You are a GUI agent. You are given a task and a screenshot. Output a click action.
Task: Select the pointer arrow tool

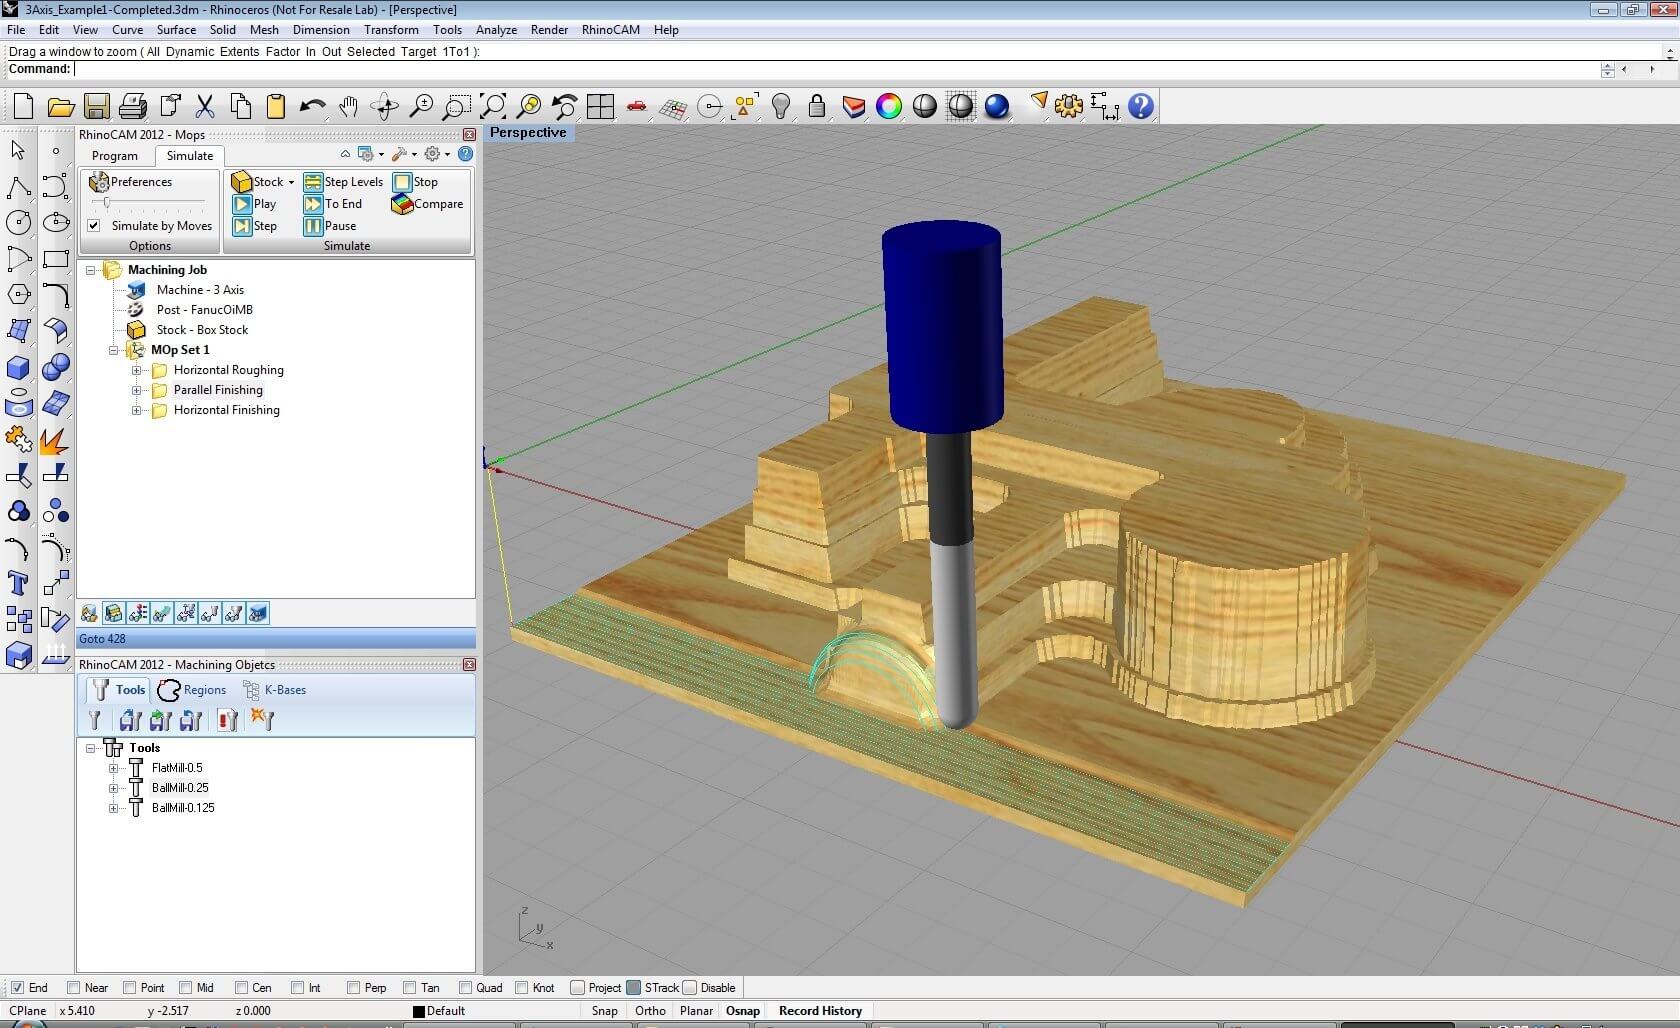(x=18, y=150)
